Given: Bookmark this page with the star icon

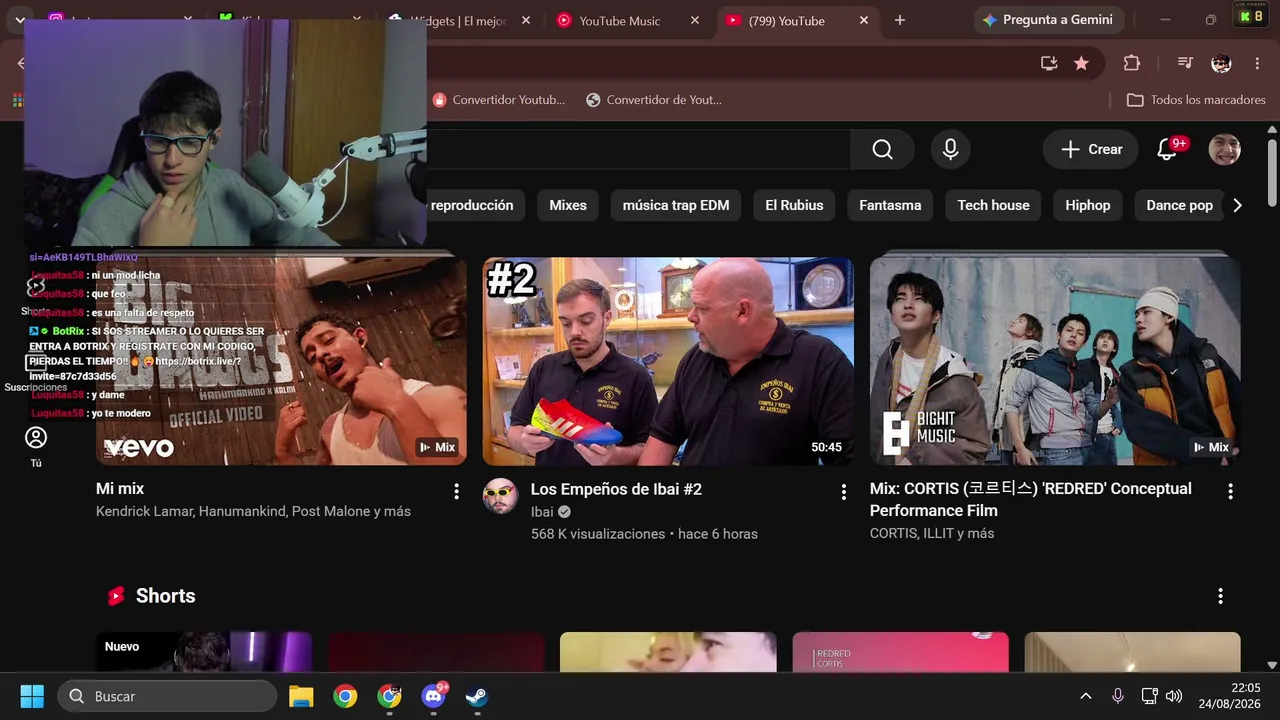Looking at the screenshot, I should [x=1081, y=63].
